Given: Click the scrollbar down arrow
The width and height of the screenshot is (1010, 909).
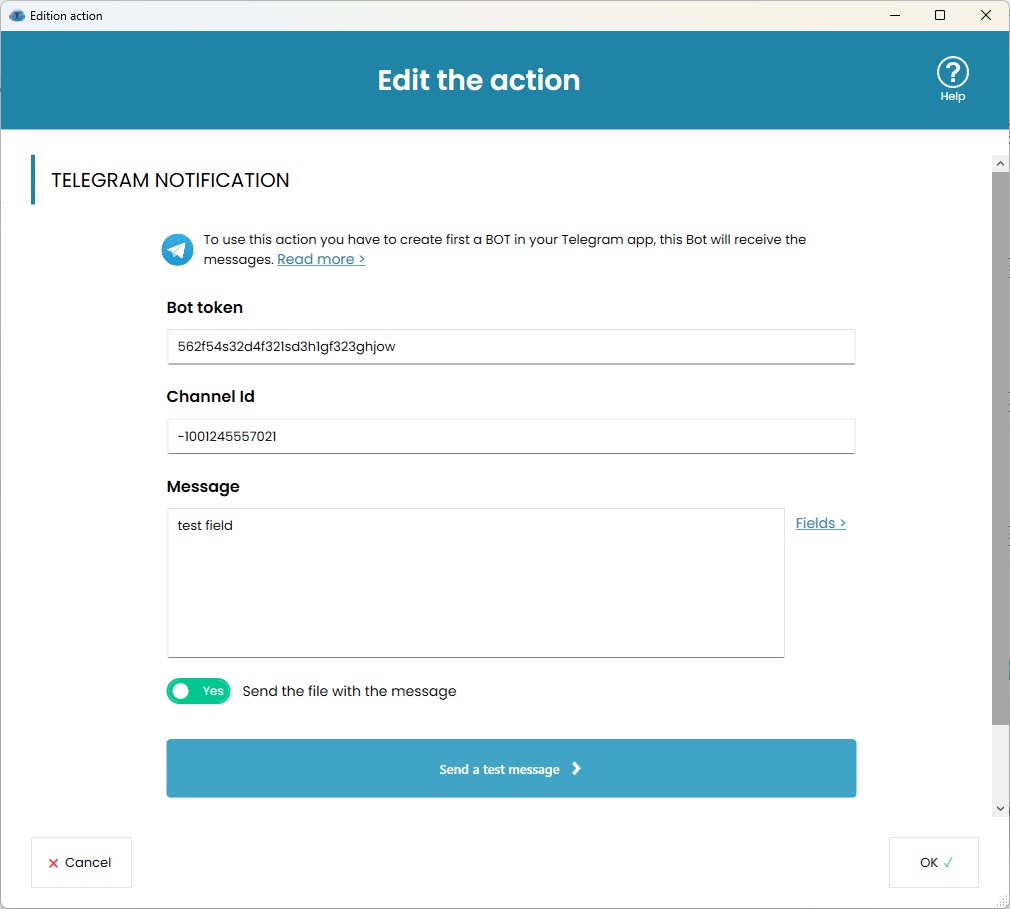Looking at the screenshot, I should click(1000, 808).
